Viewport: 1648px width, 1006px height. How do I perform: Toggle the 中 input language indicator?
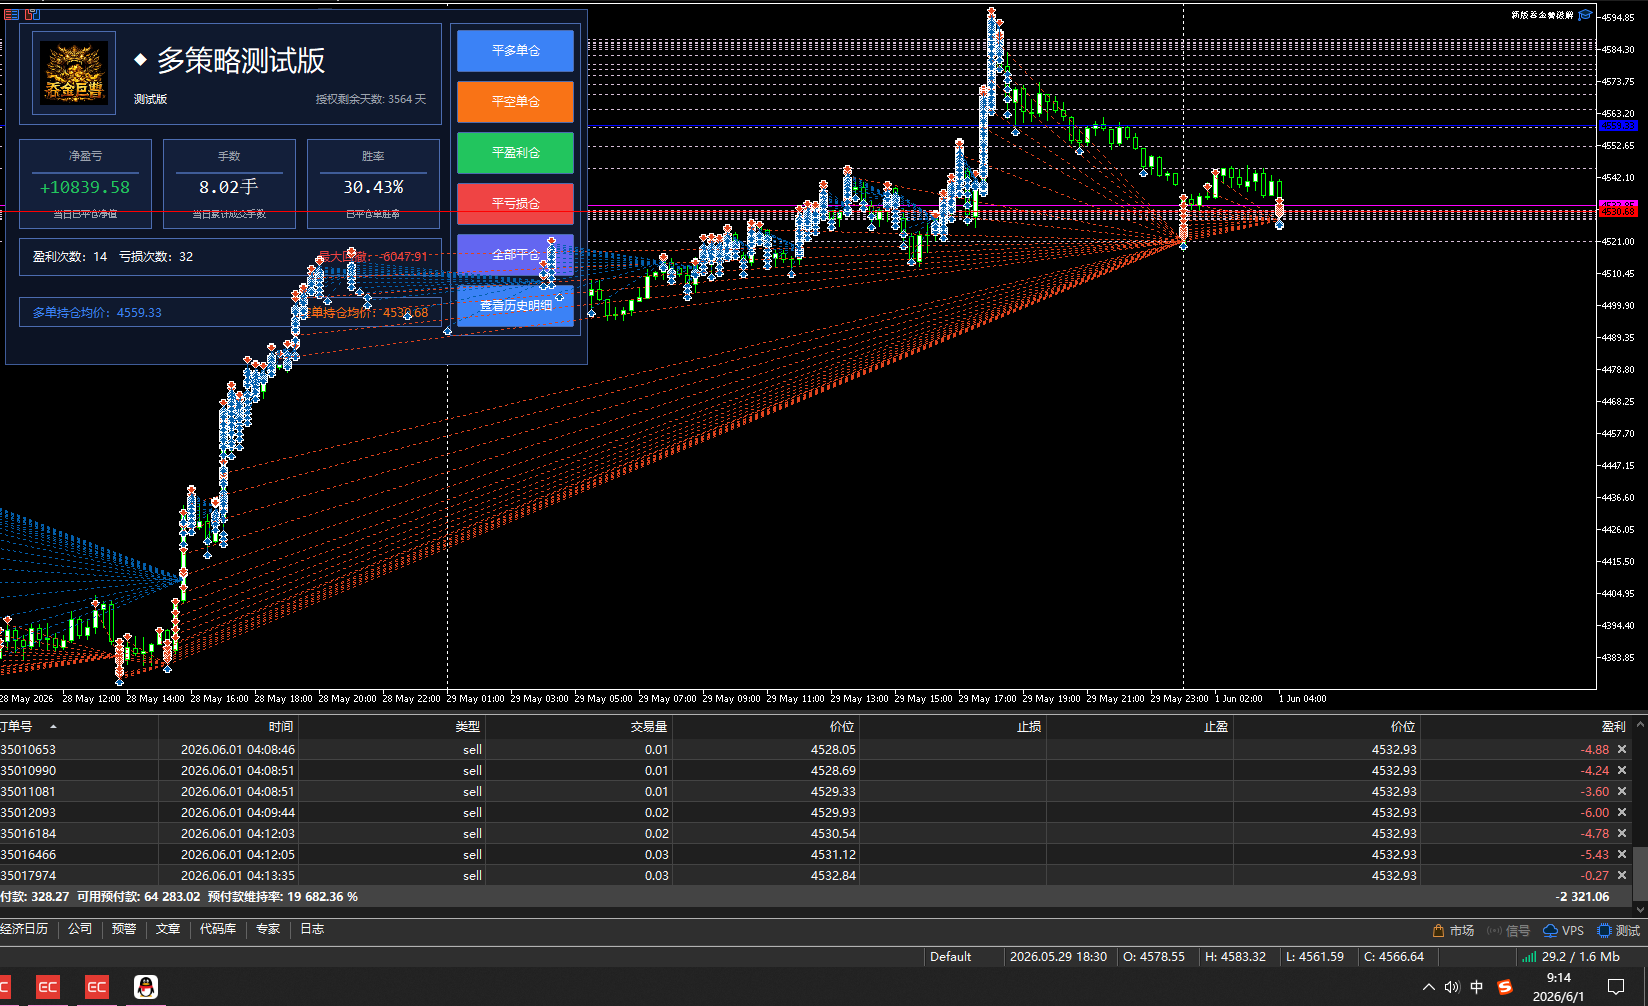[1477, 987]
